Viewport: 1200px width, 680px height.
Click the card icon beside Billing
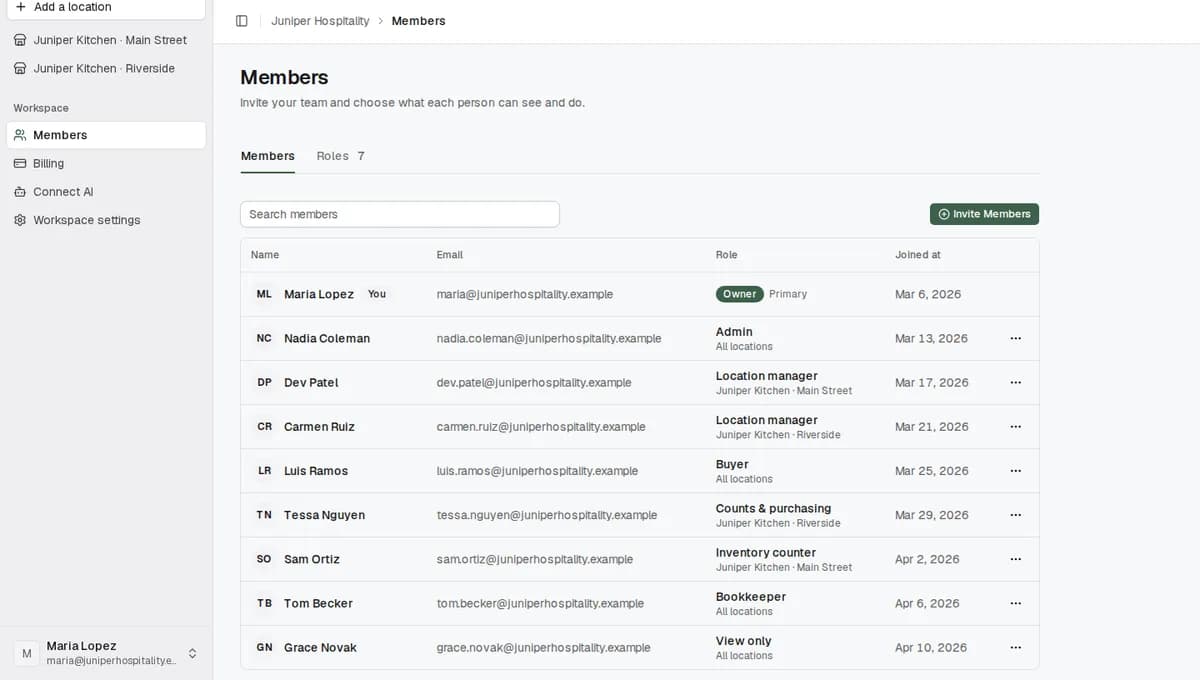pyautogui.click(x=20, y=163)
